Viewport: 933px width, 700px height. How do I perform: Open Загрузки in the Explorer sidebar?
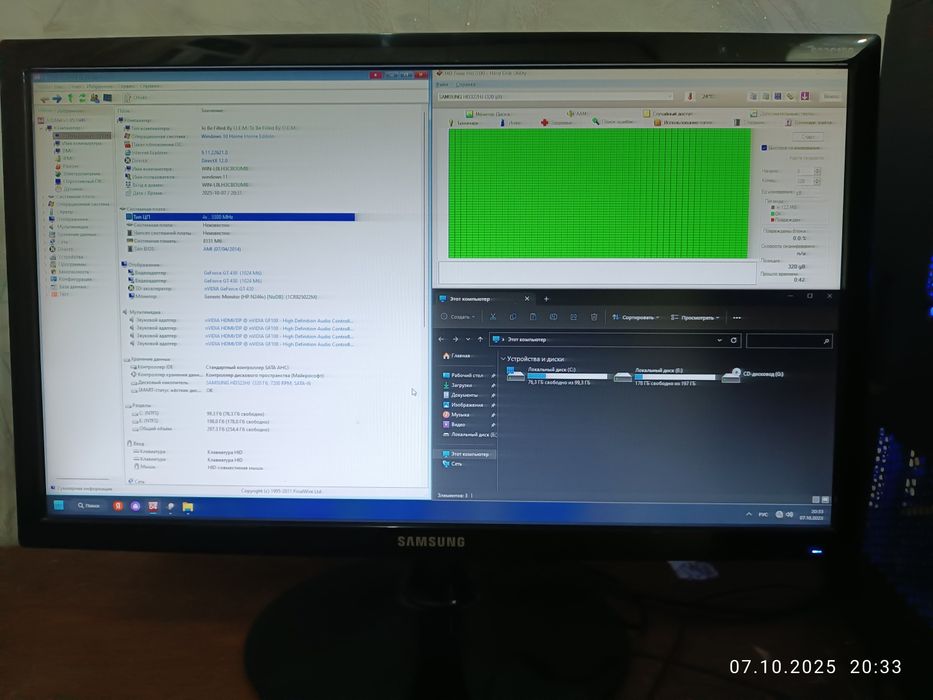pos(461,385)
